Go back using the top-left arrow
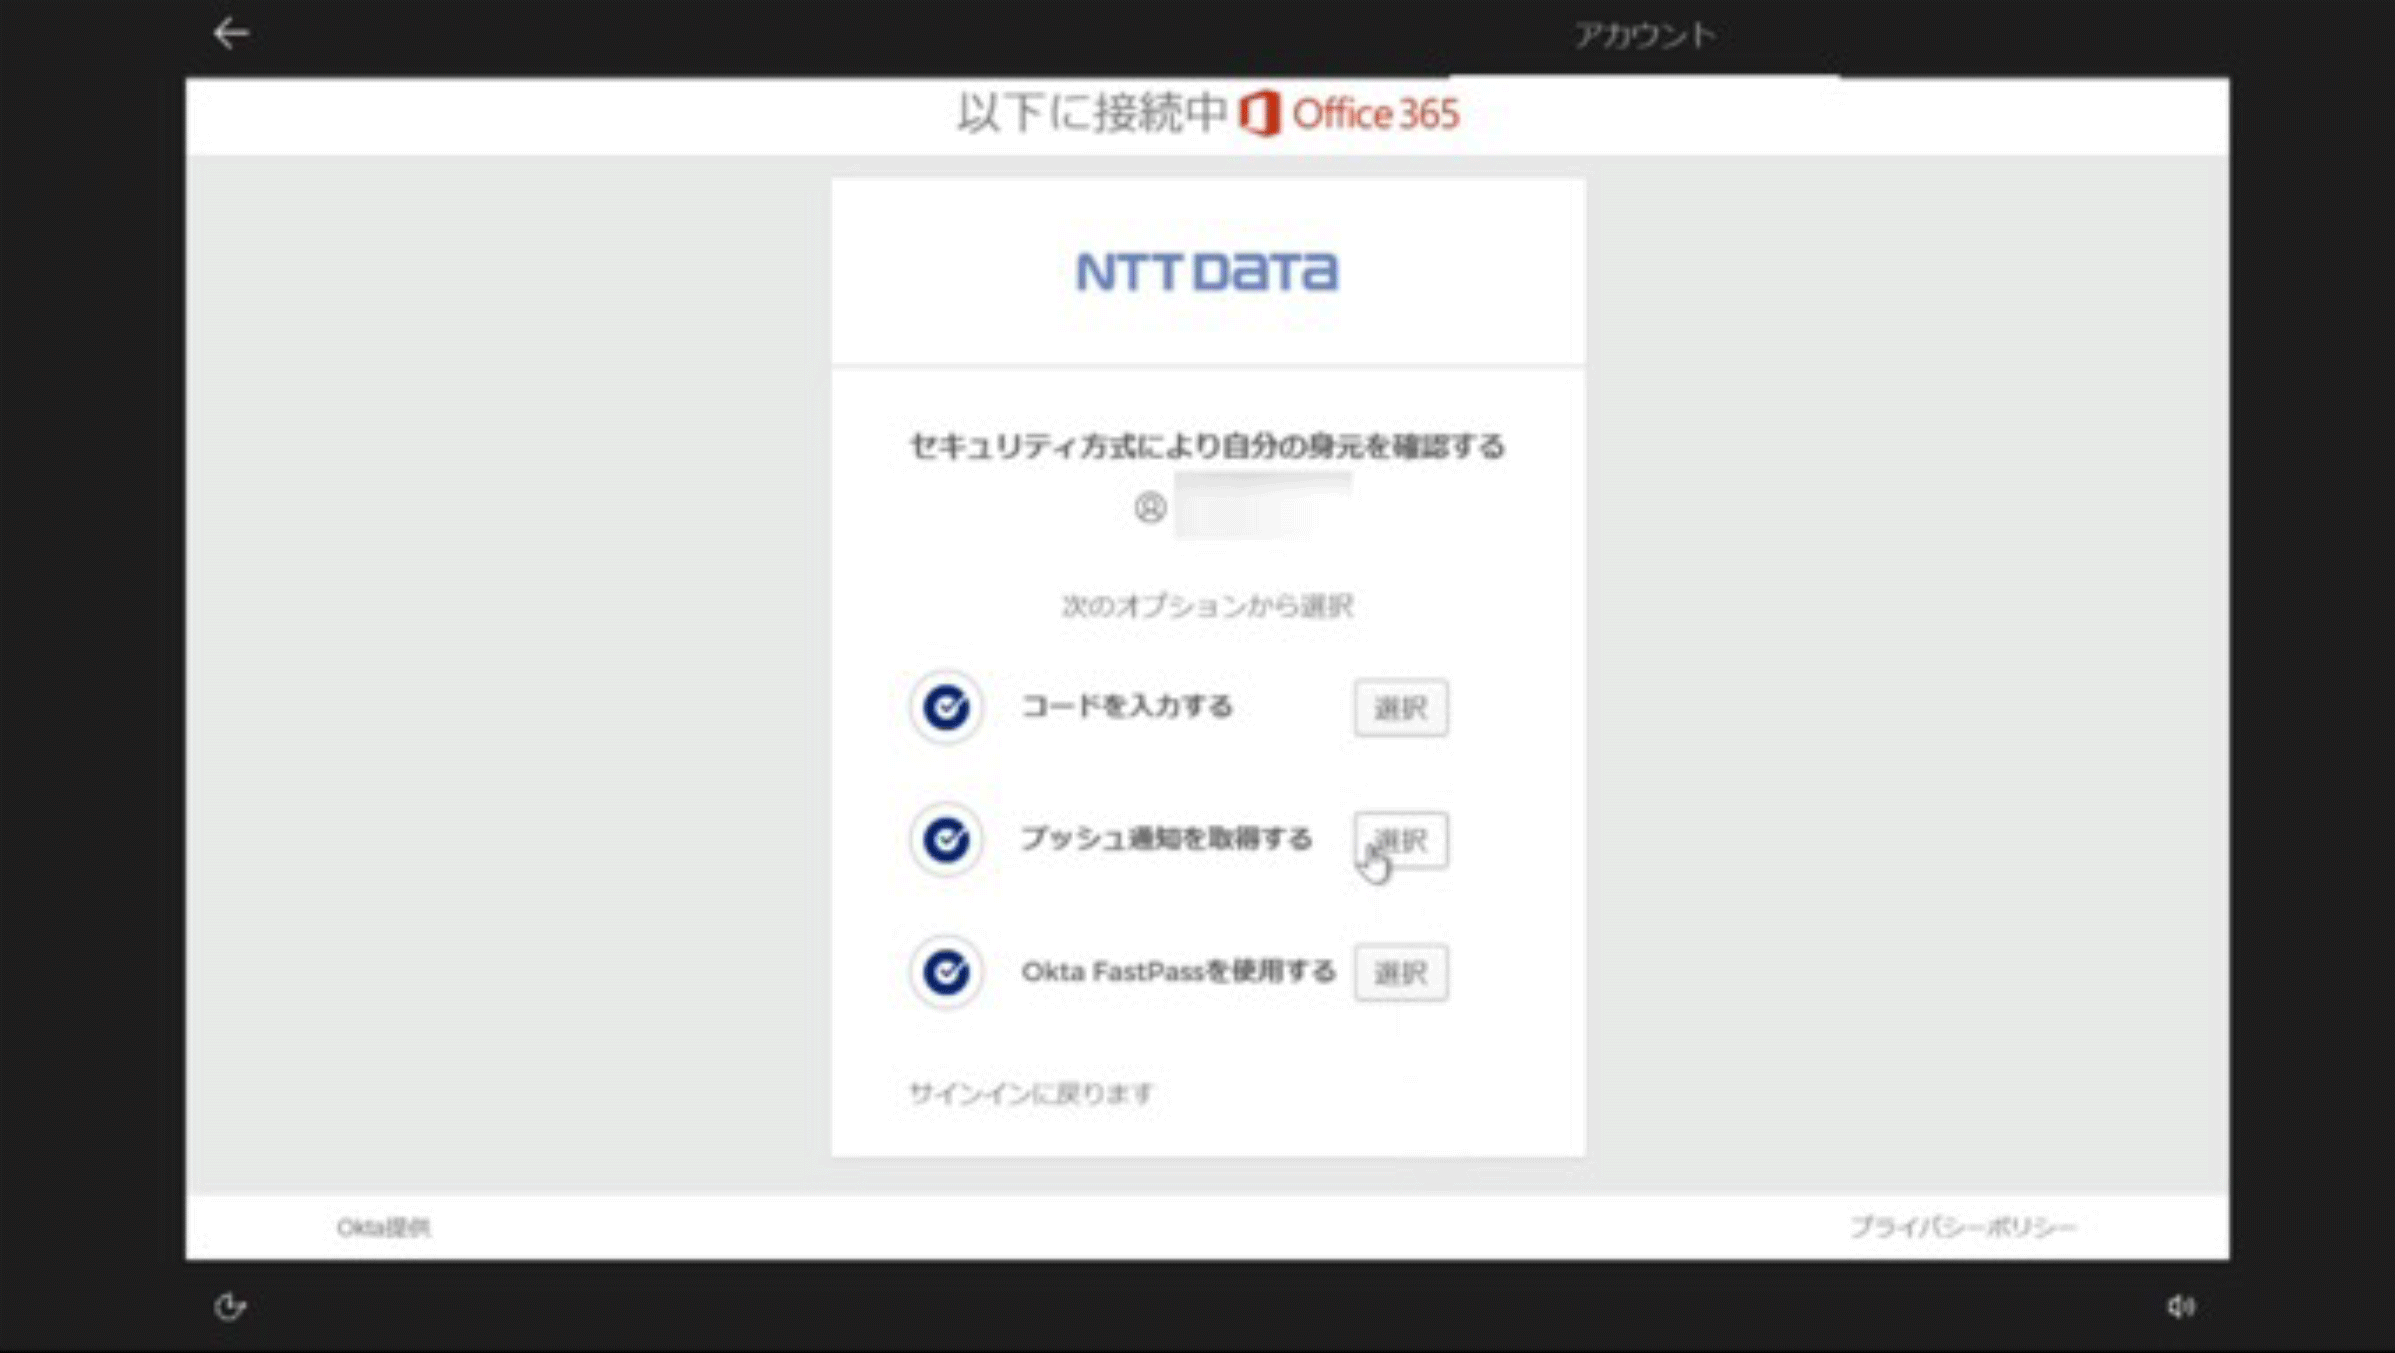This screenshot has height=1353, width=2395. (231, 33)
